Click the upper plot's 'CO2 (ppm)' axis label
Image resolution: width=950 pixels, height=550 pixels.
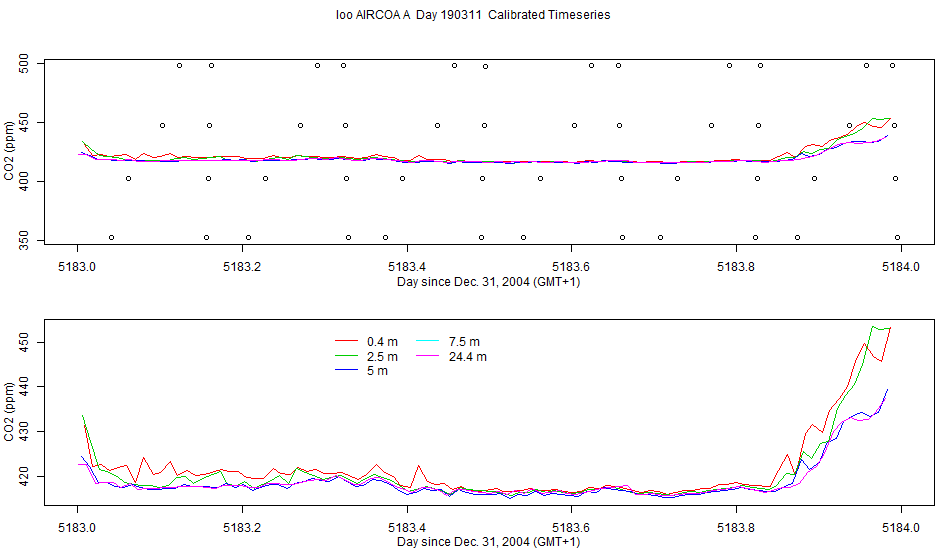pyautogui.click(x=8, y=151)
